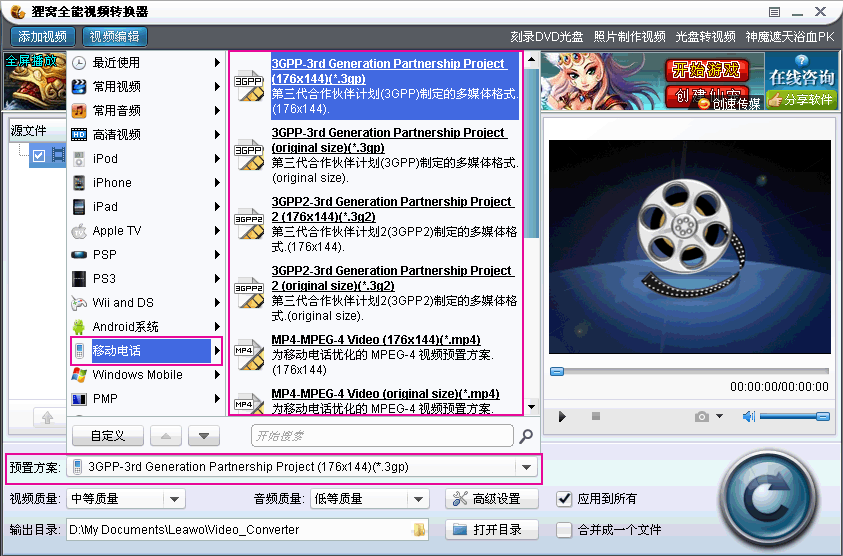This screenshot has width=843, height=556.
Task: Click the 在线咨询 online help button
Action: point(801,72)
